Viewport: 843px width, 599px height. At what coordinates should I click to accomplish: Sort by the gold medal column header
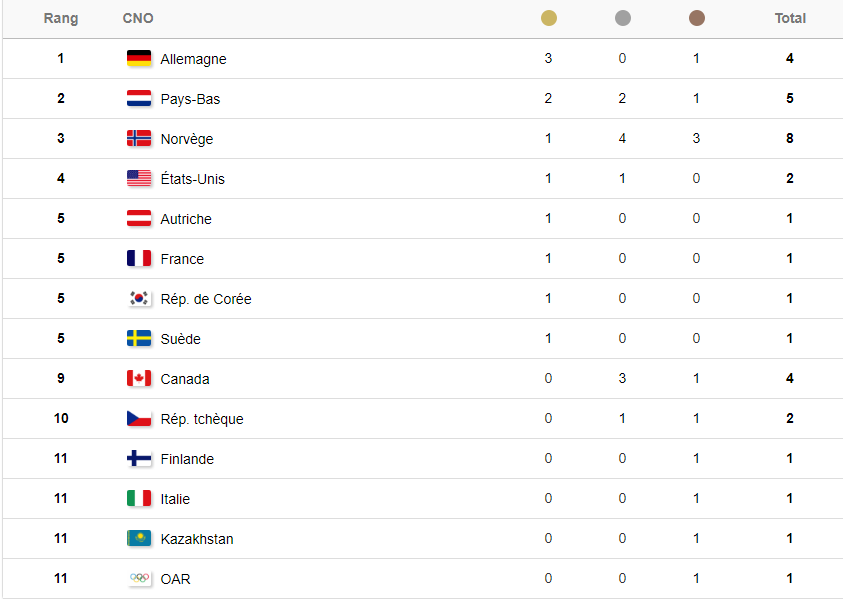548,18
